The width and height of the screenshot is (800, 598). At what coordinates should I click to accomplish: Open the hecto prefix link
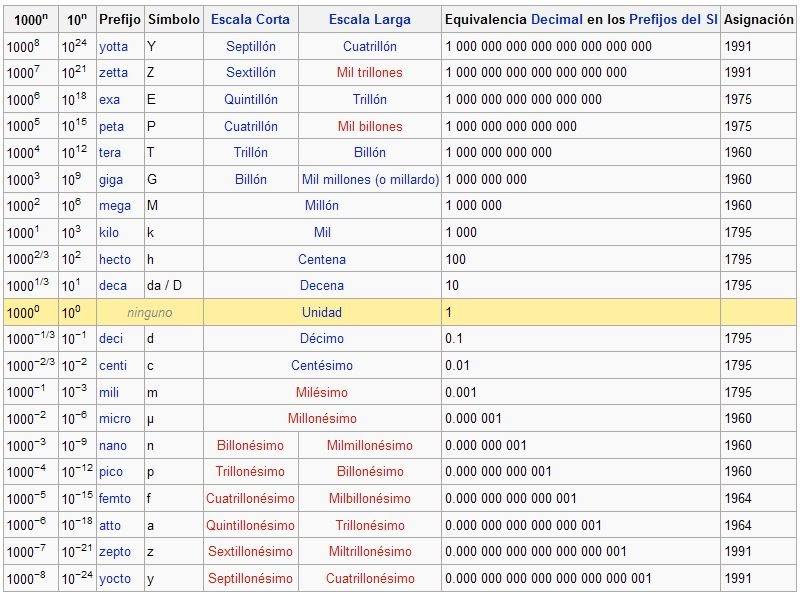coord(115,260)
